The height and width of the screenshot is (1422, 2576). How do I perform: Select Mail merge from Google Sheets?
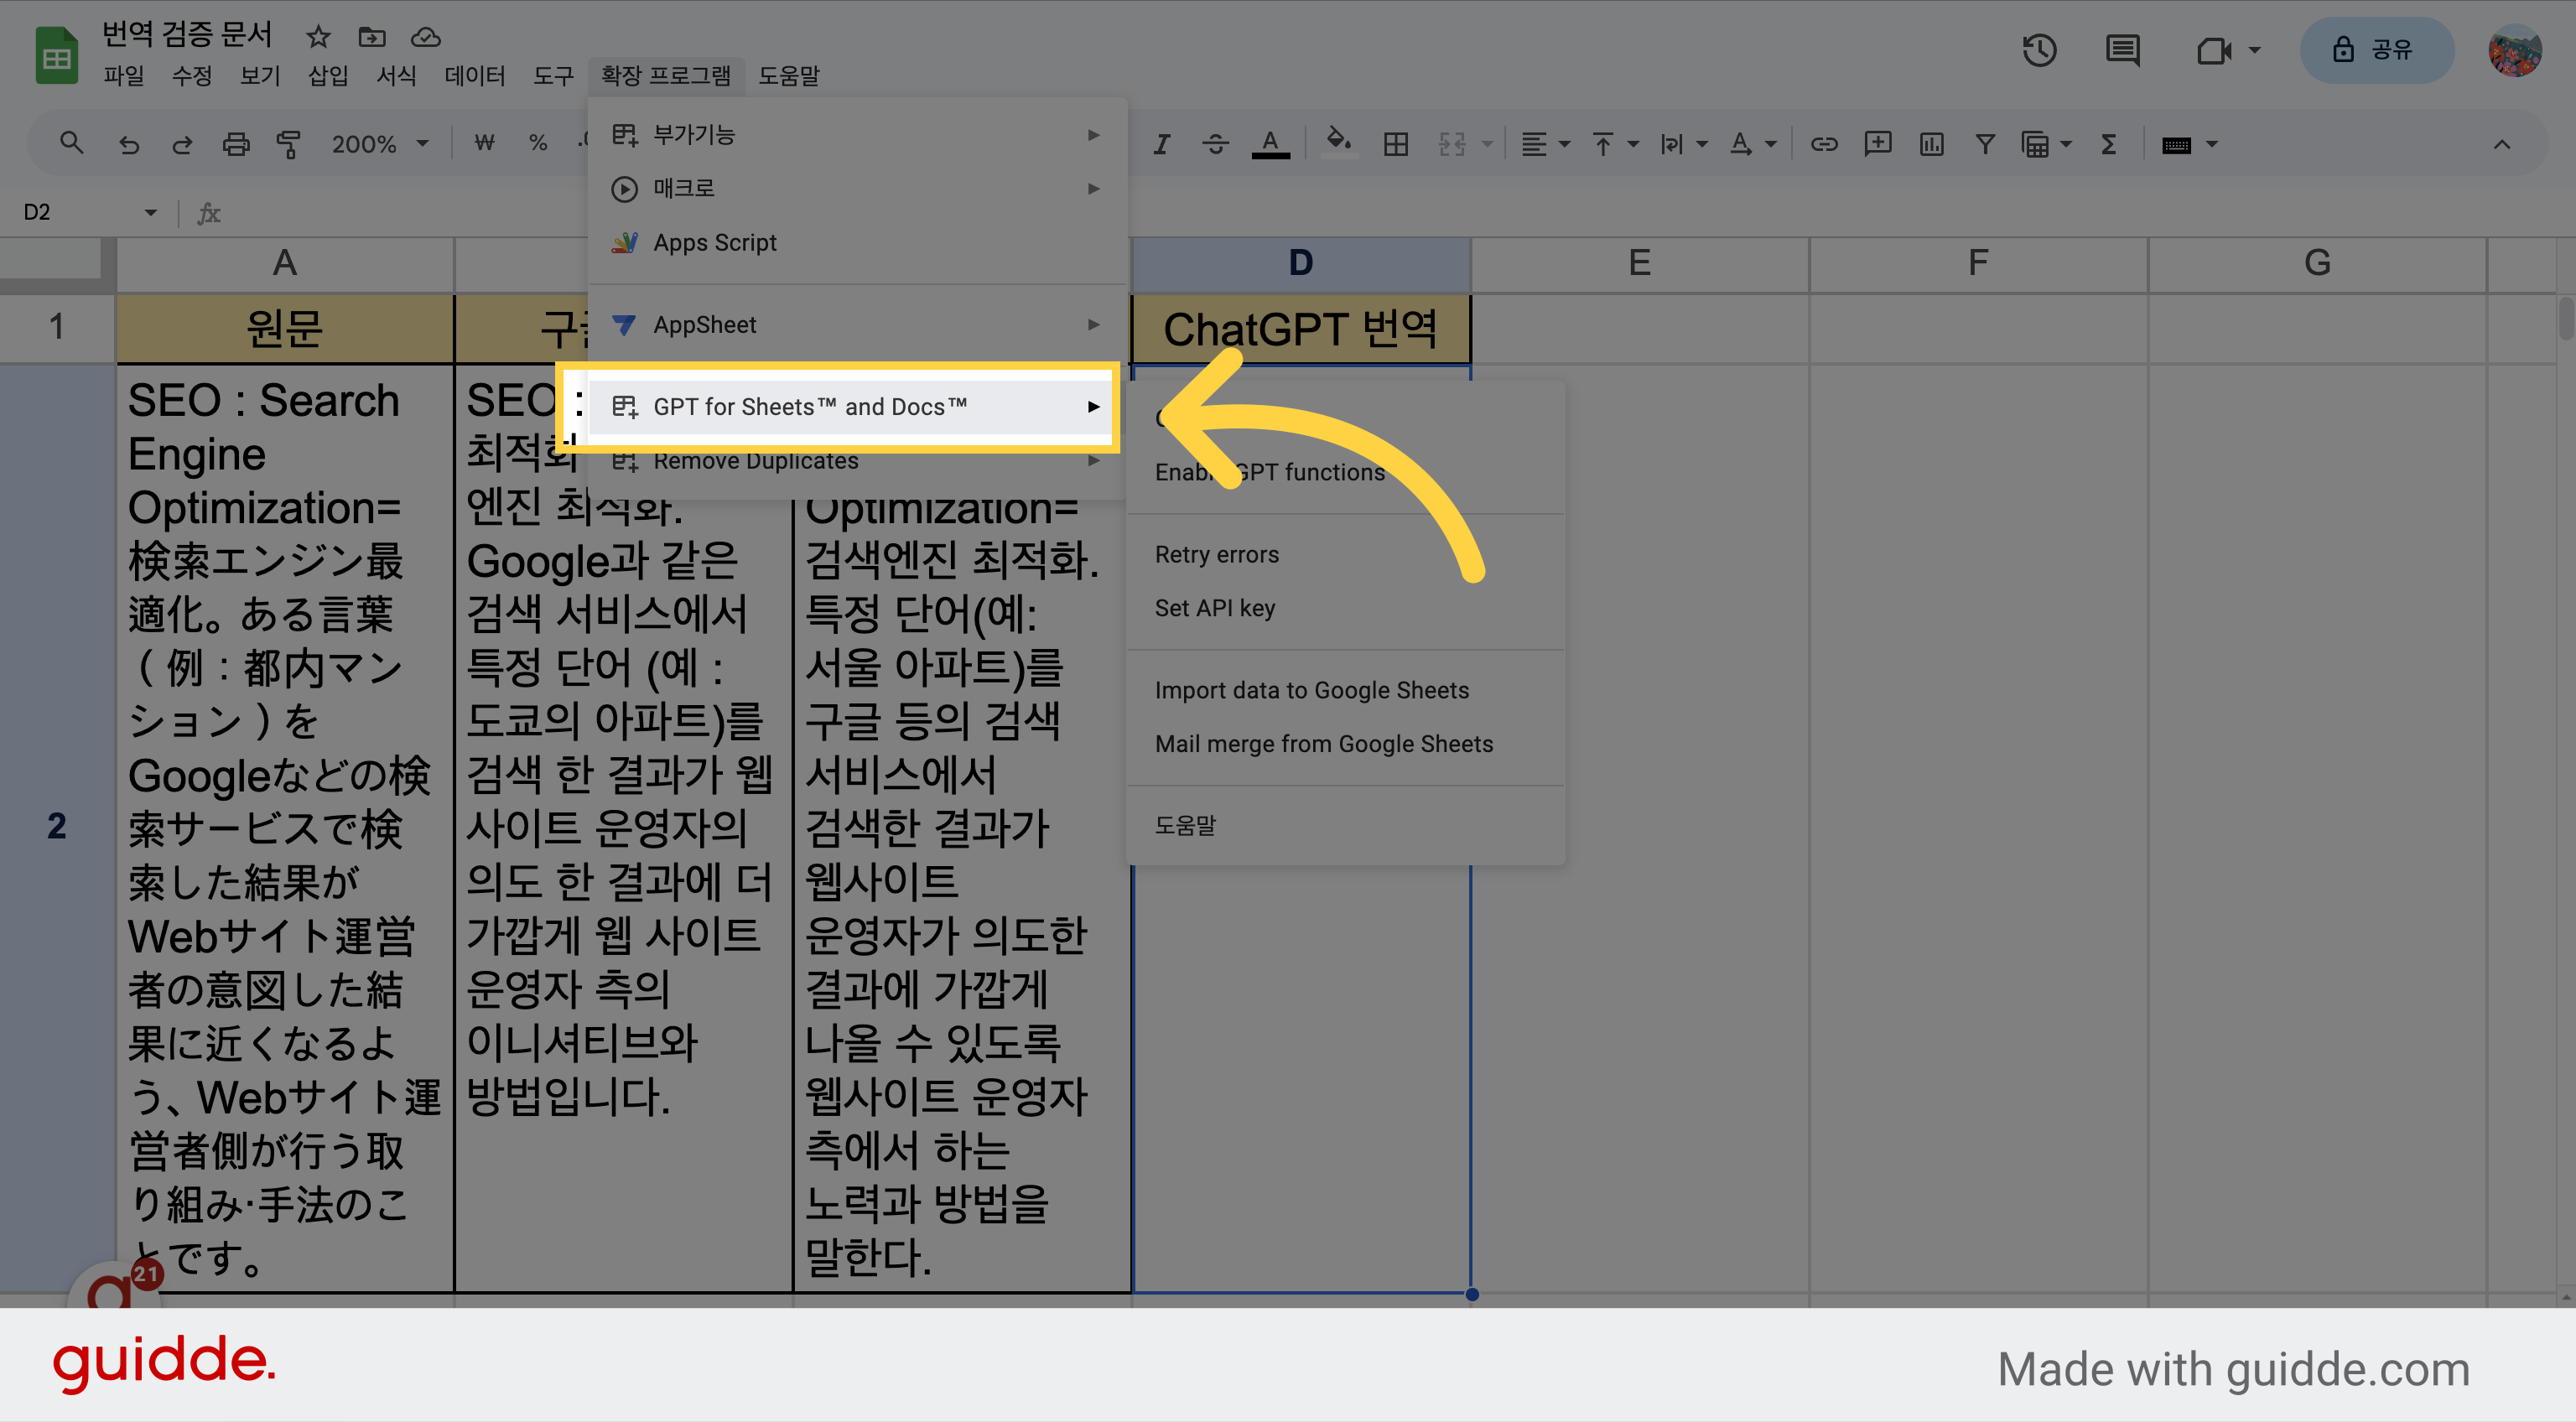click(1346, 744)
